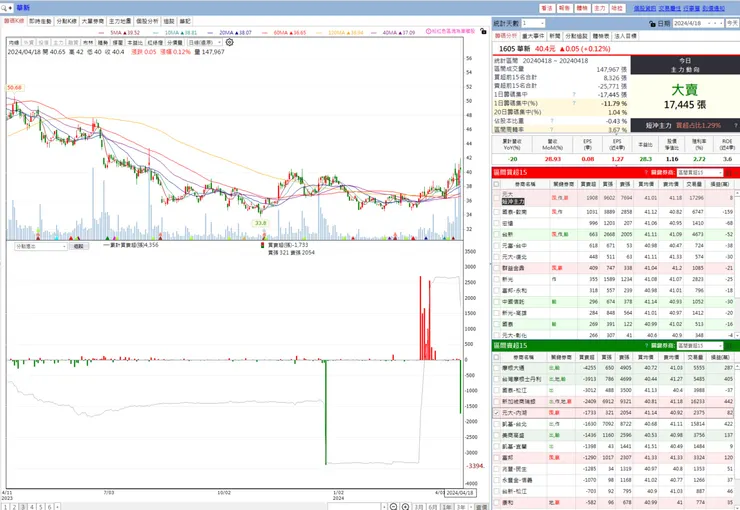740x510 pixels.
Task: Expand the stock selector arrow beside search
Action: click(10, 8)
